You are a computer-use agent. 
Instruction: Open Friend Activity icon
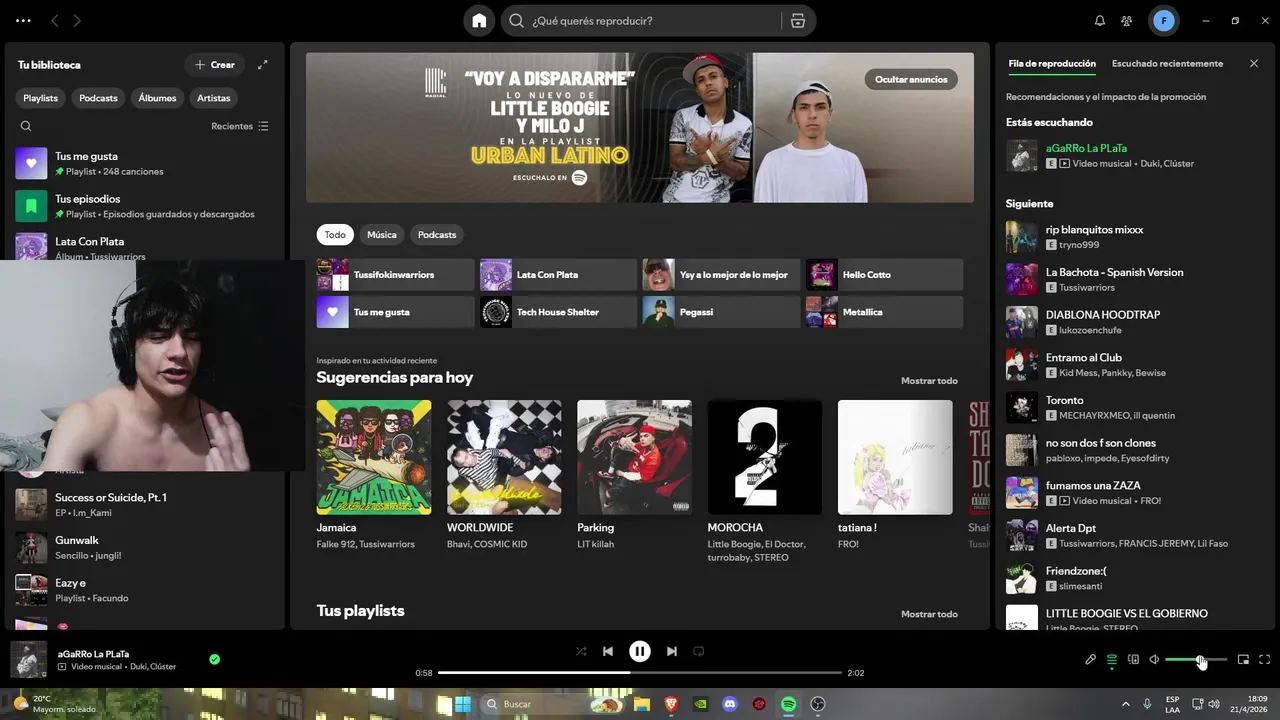[1127, 20]
